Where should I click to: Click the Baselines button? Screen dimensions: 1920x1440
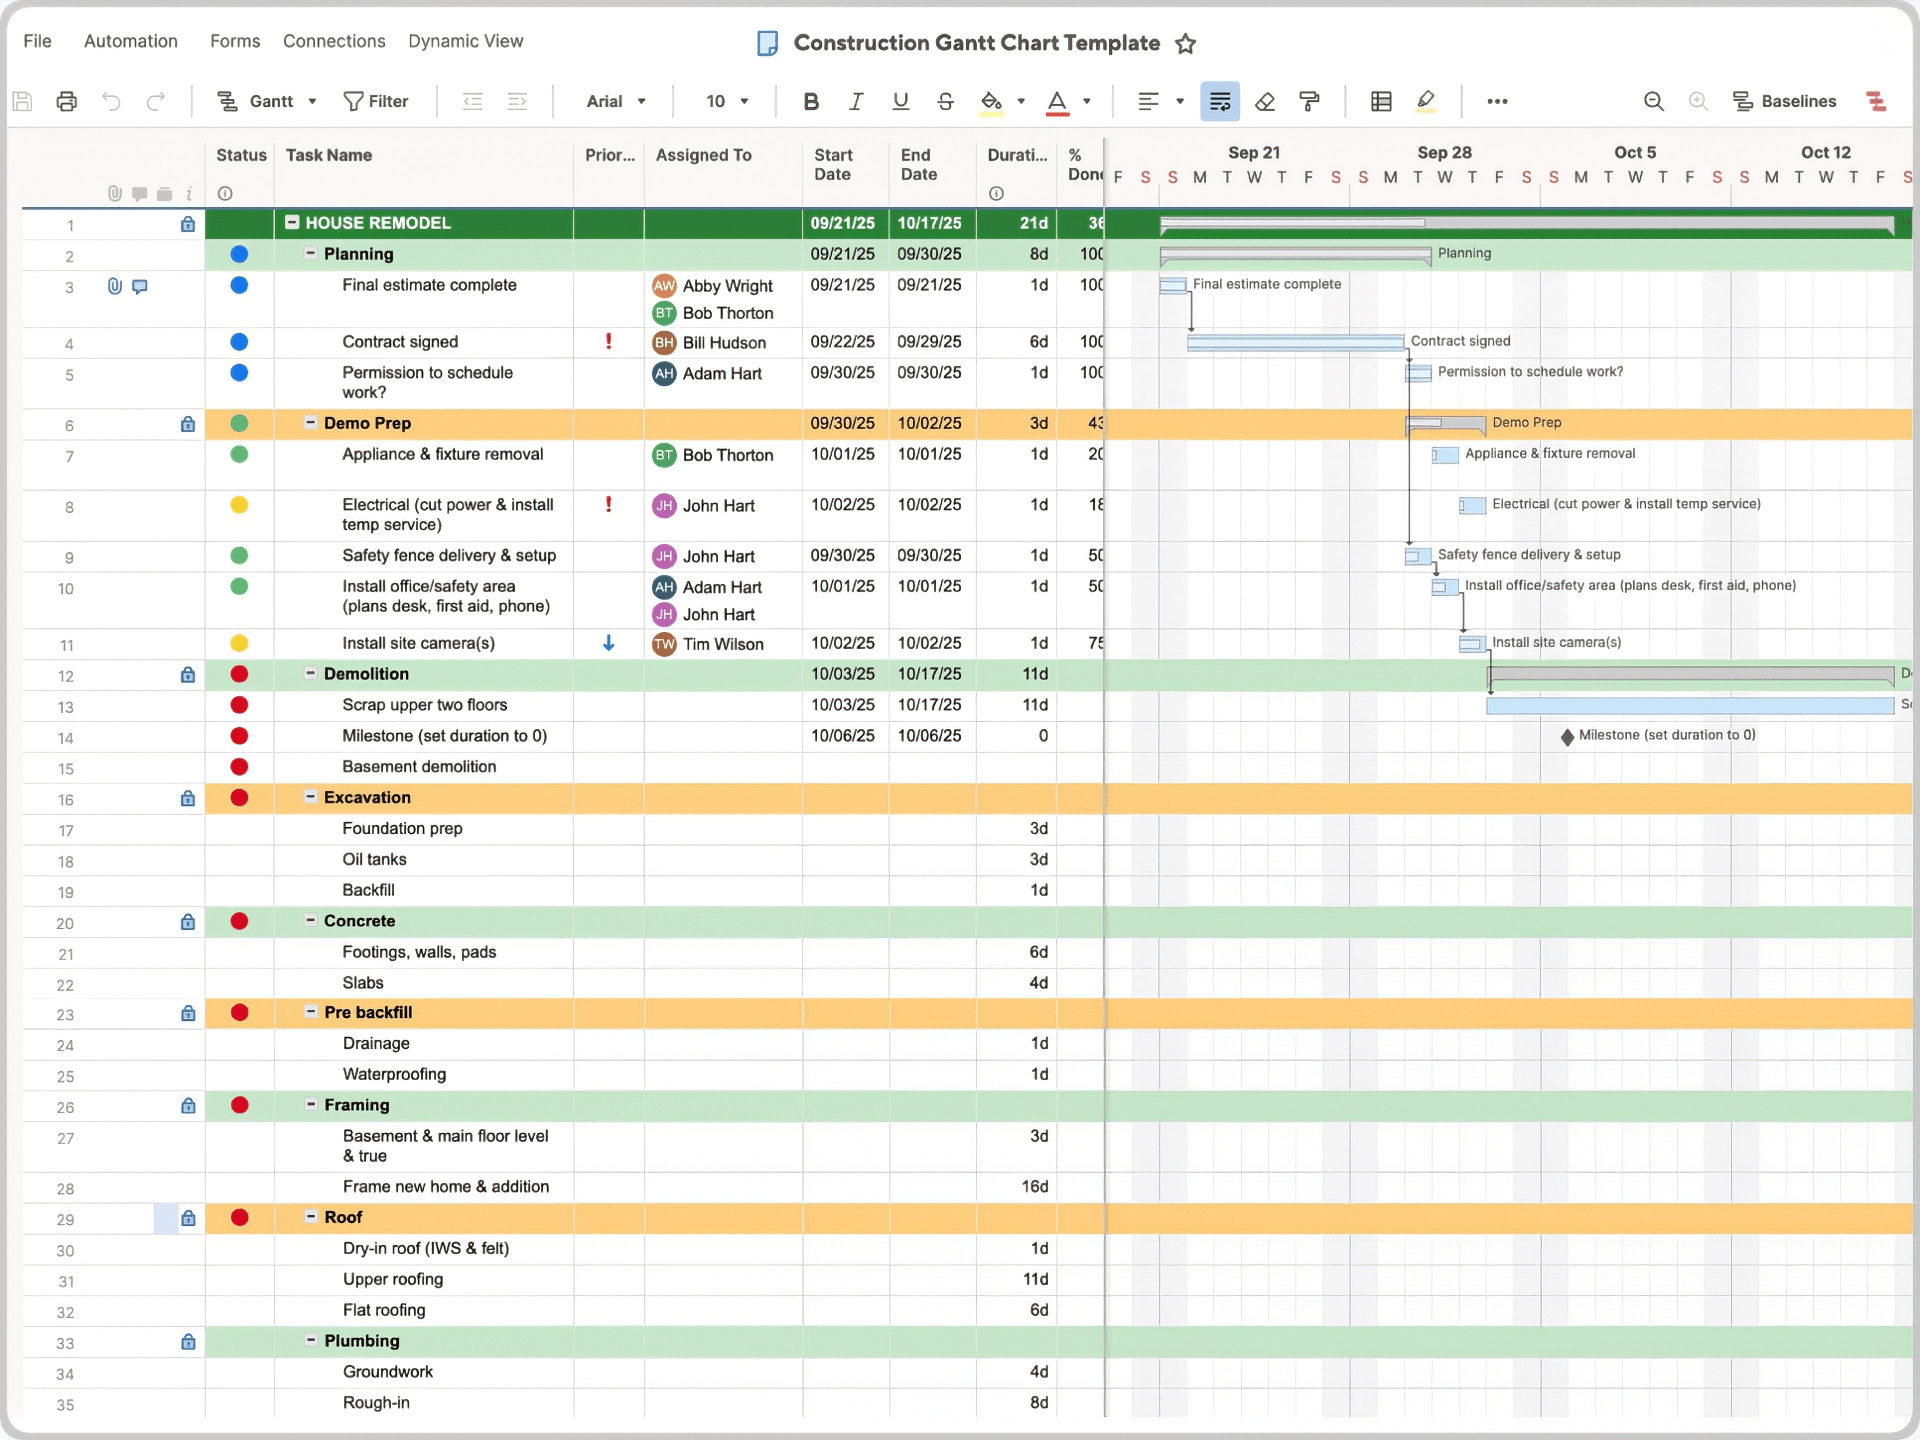tap(1785, 101)
